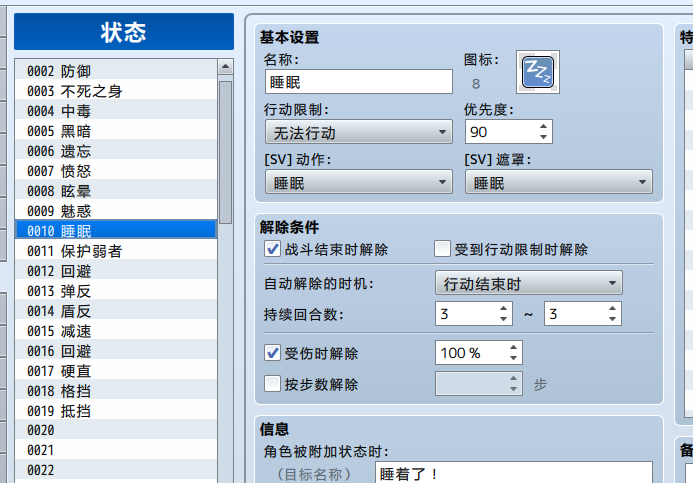This screenshot has width=693, height=483.
Task: Click the state list scrollbar thumb
Action: [225, 152]
